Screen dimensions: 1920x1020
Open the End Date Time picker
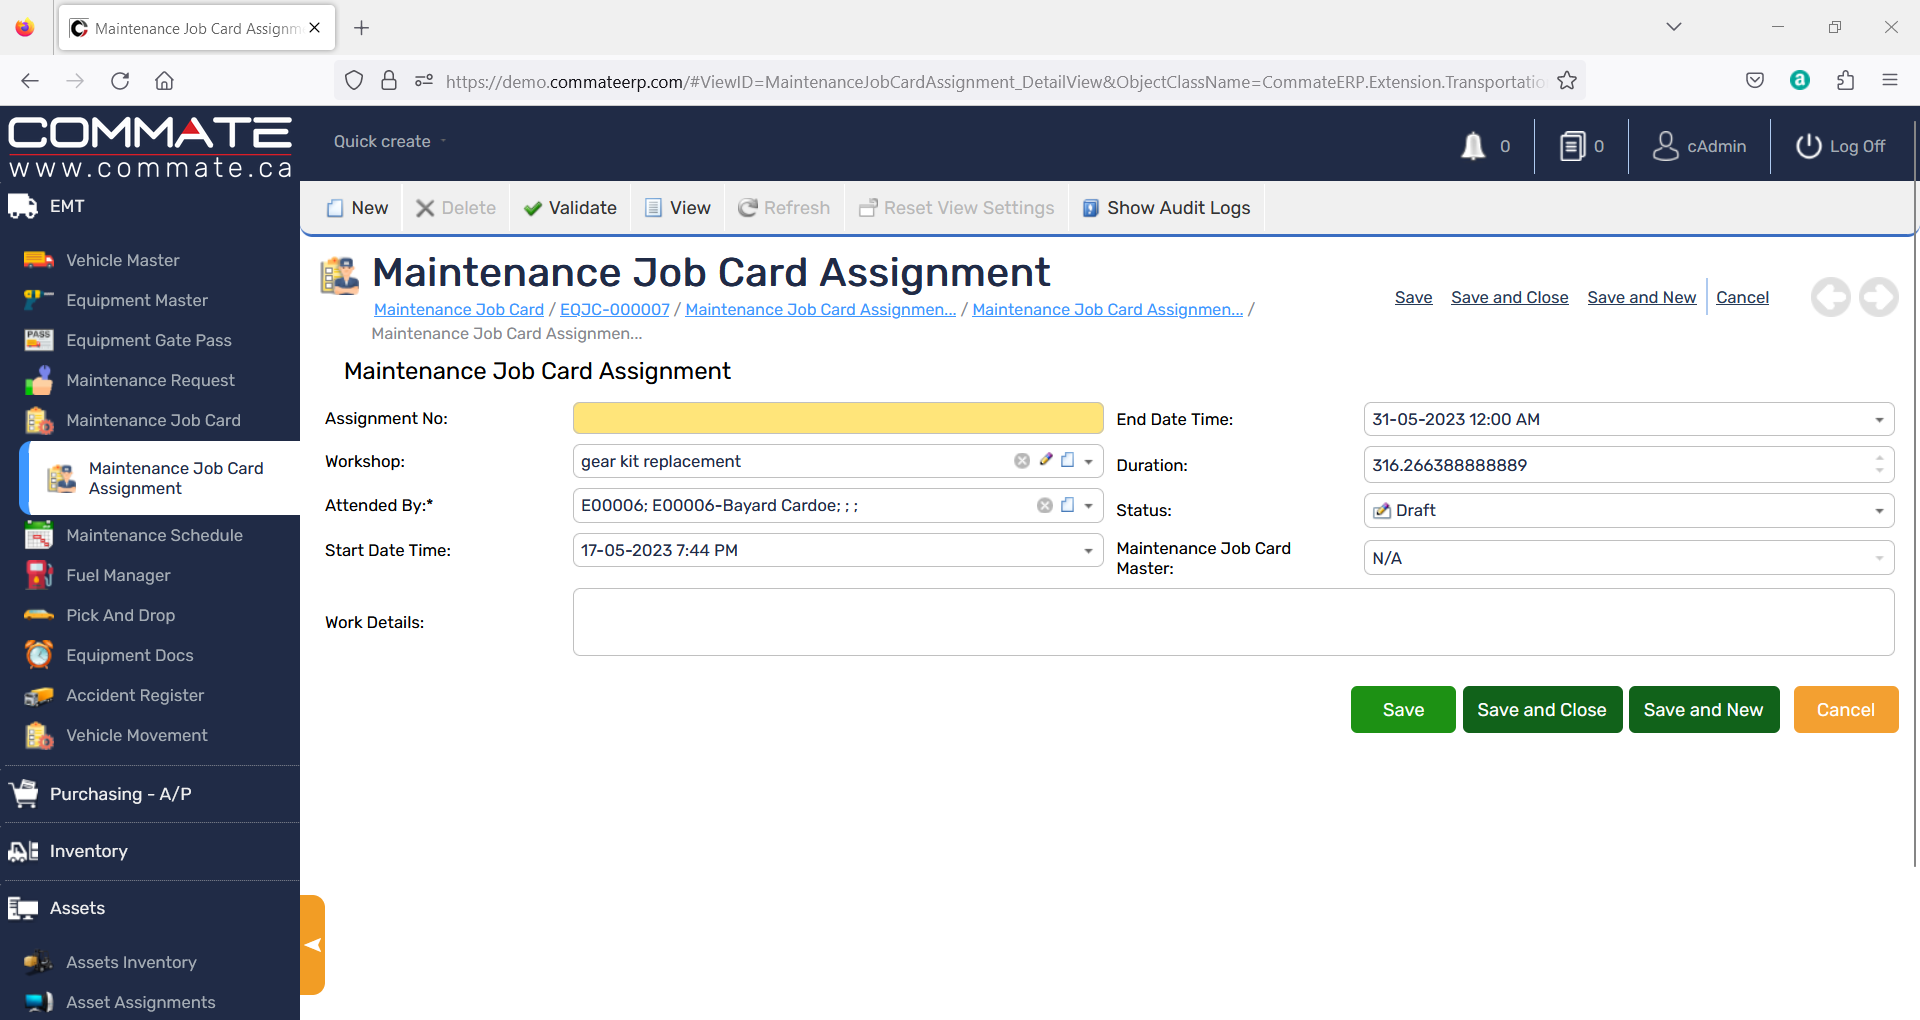(1880, 420)
